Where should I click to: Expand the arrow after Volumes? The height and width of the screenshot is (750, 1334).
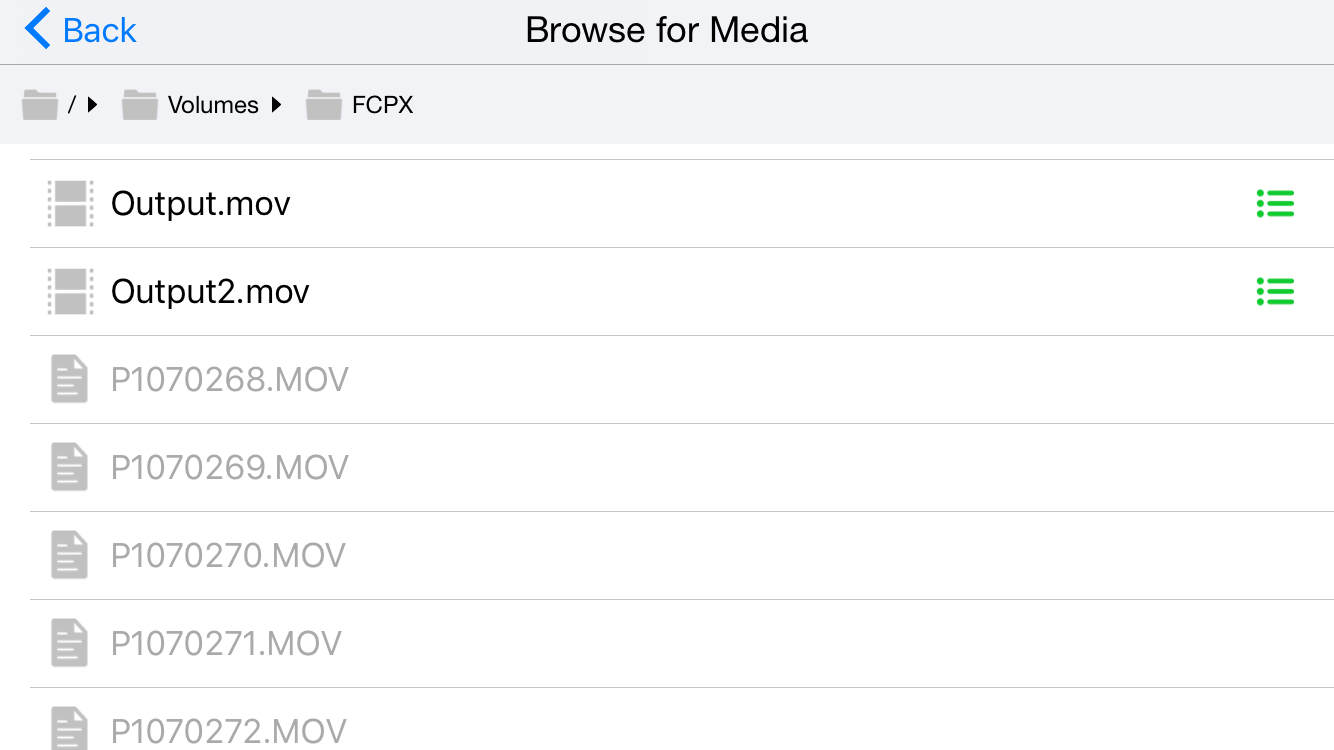277,104
